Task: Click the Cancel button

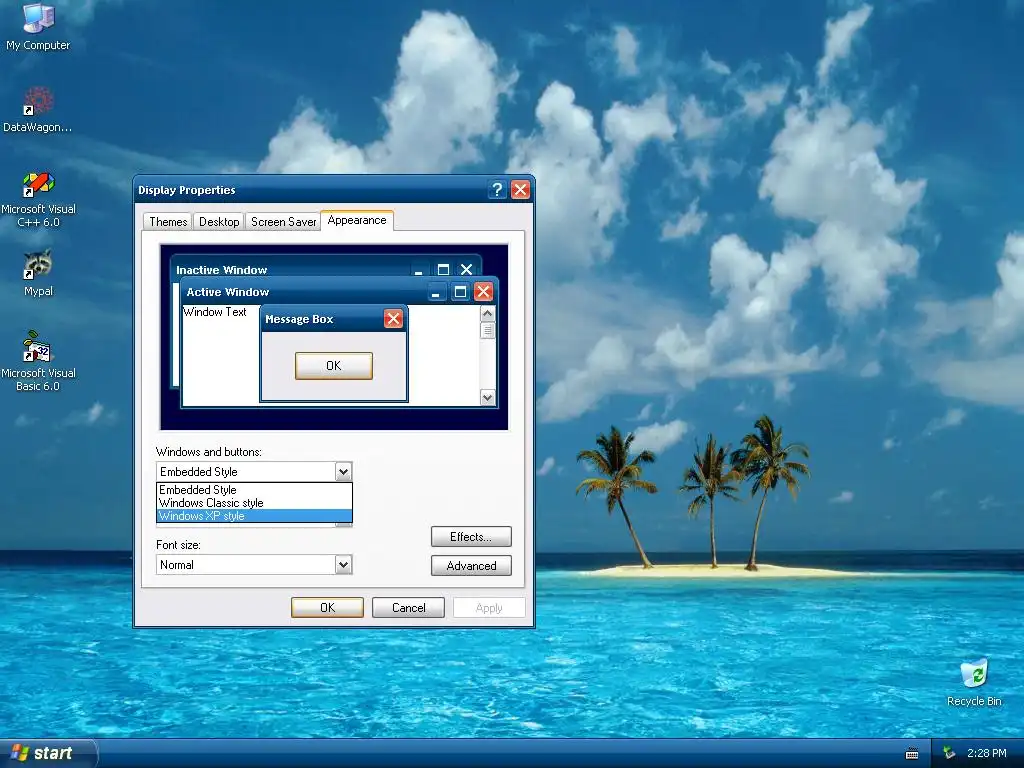Action: 408,607
